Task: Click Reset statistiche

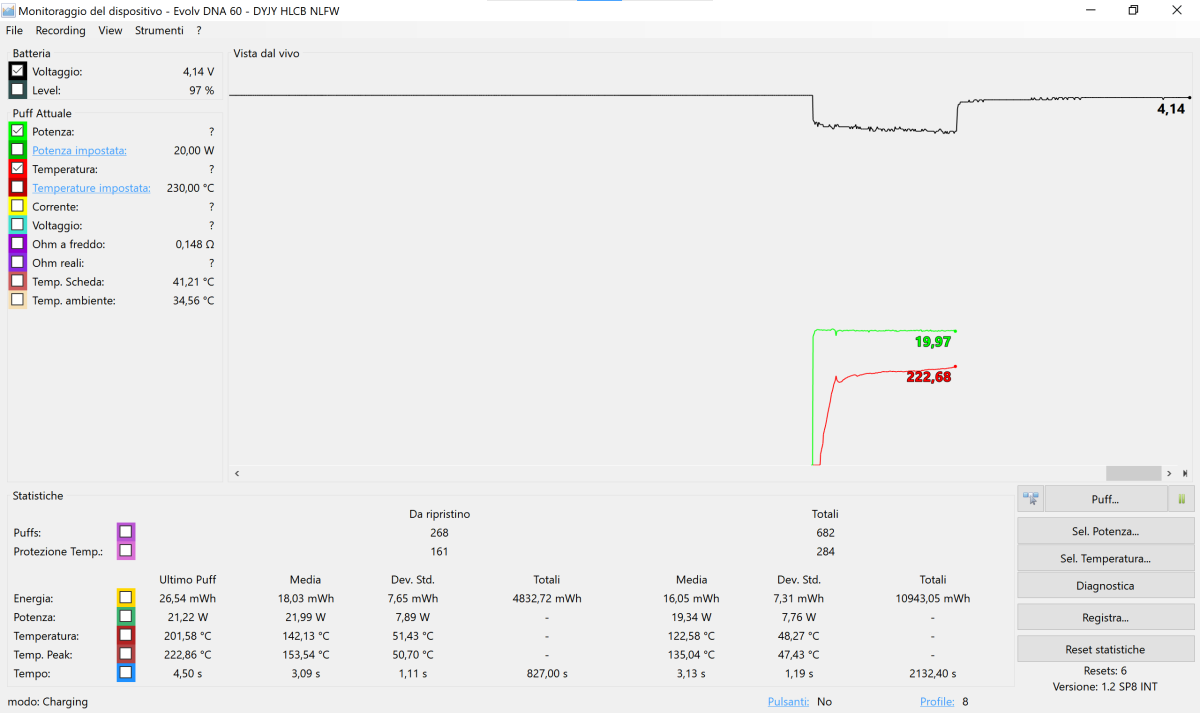Action: pos(1105,649)
